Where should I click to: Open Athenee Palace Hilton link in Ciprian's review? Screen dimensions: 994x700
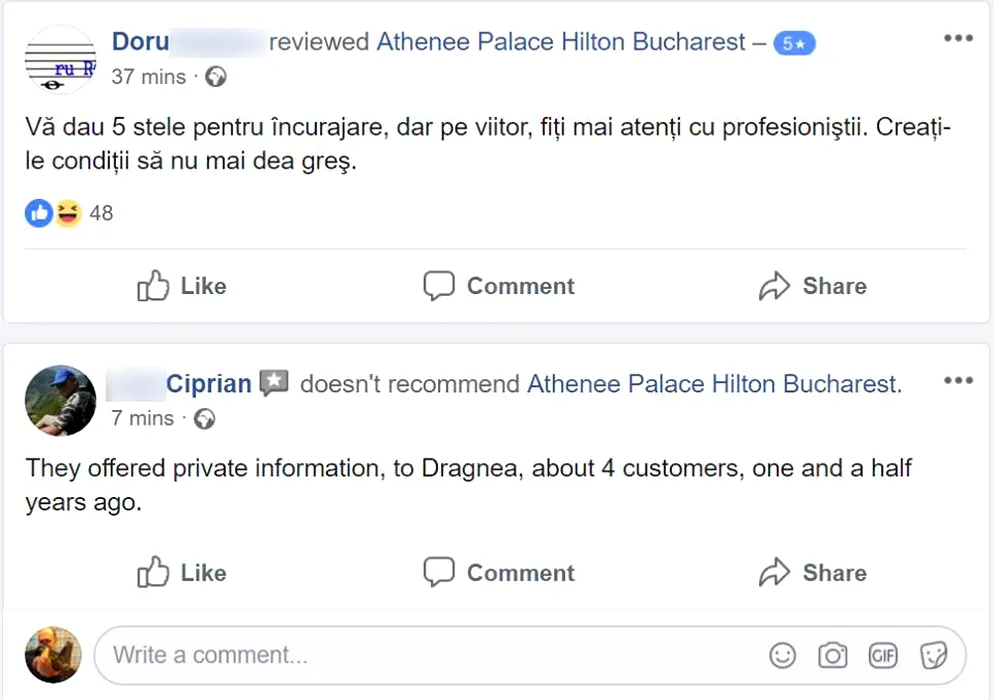[x=712, y=384]
